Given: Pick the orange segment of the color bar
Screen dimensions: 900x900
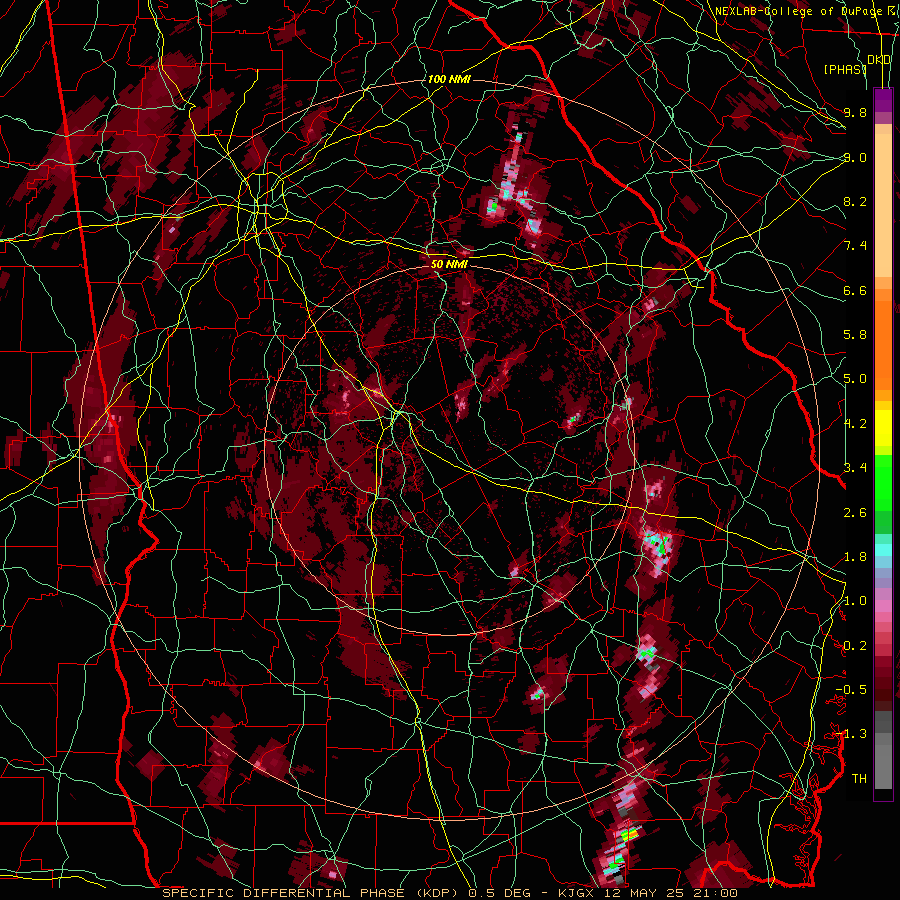Looking at the screenshot, I should coord(883,339).
